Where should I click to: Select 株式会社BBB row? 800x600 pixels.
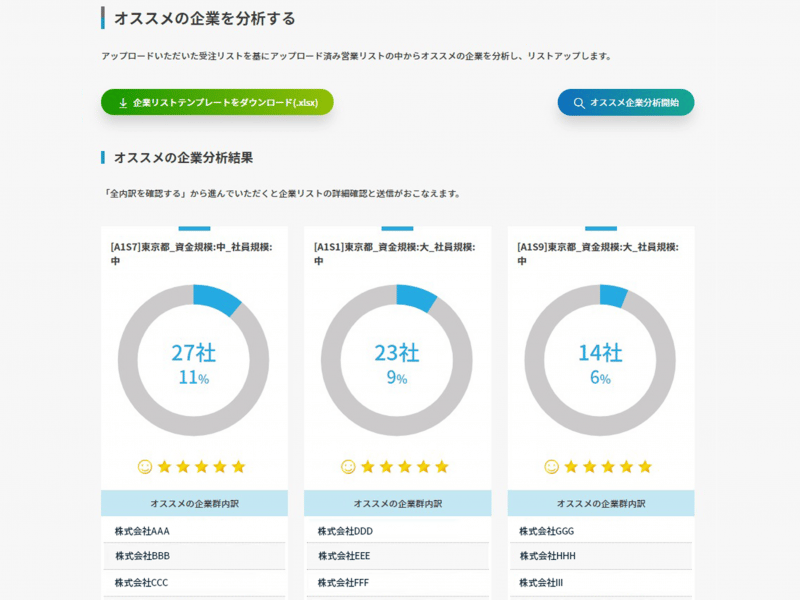pyautogui.click(x=194, y=556)
